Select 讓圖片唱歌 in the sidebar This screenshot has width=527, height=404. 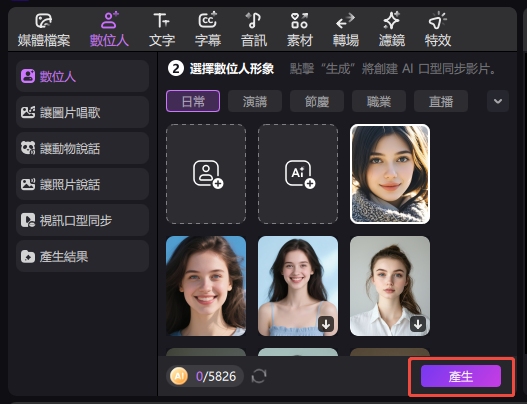click(82, 112)
